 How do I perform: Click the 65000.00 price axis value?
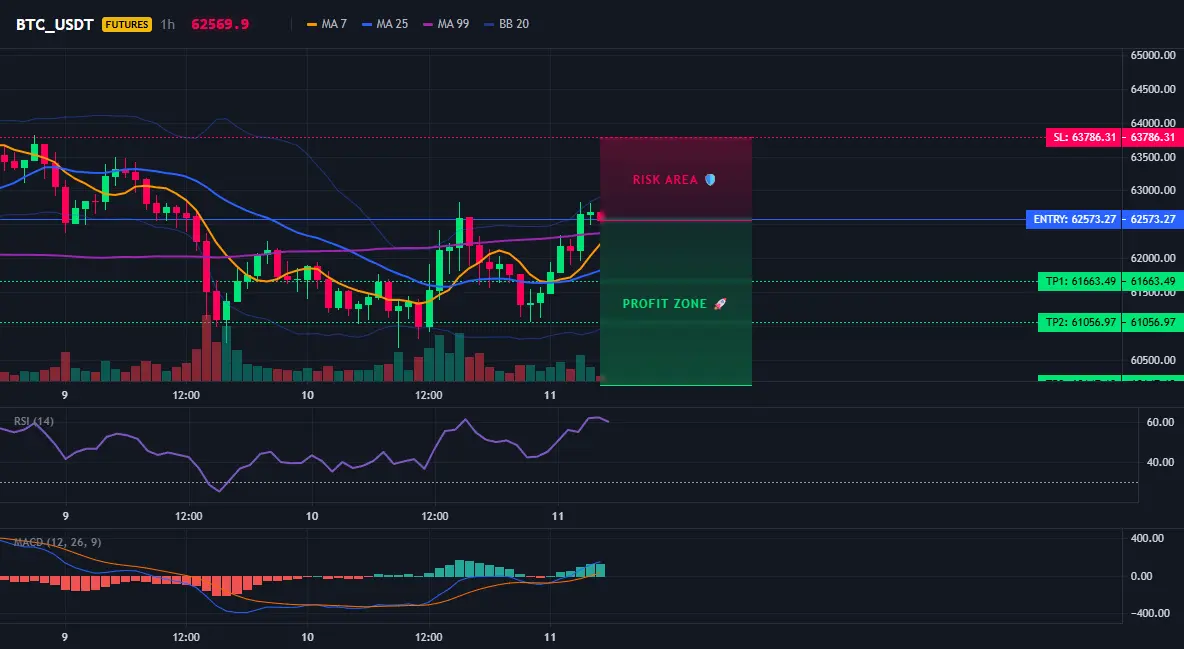pos(1153,55)
